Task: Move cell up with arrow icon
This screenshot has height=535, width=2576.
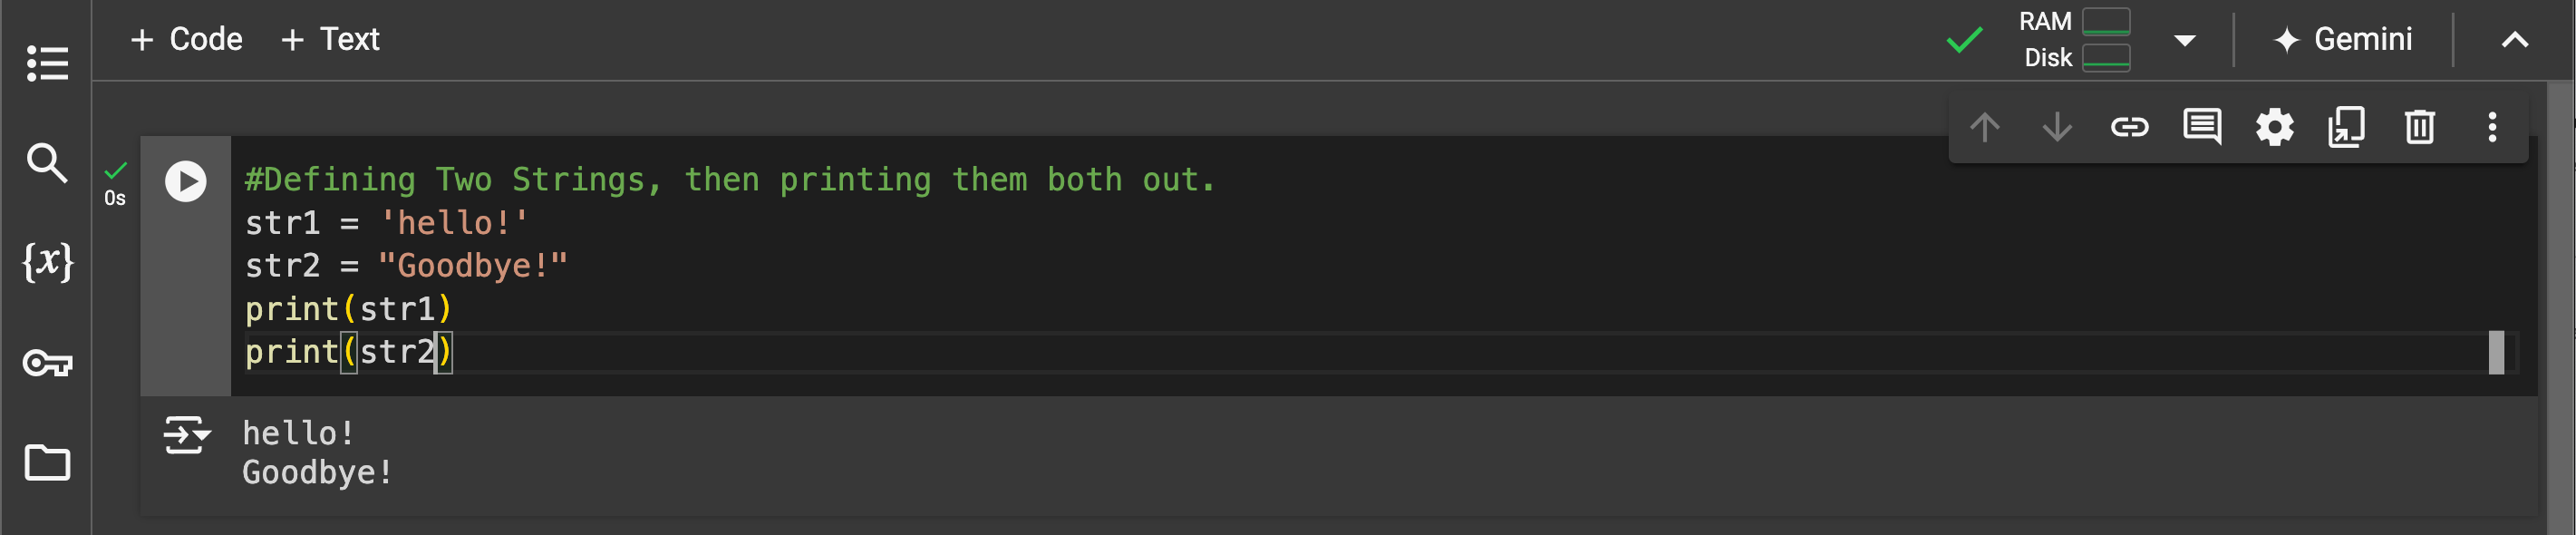Action: (x=1984, y=128)
